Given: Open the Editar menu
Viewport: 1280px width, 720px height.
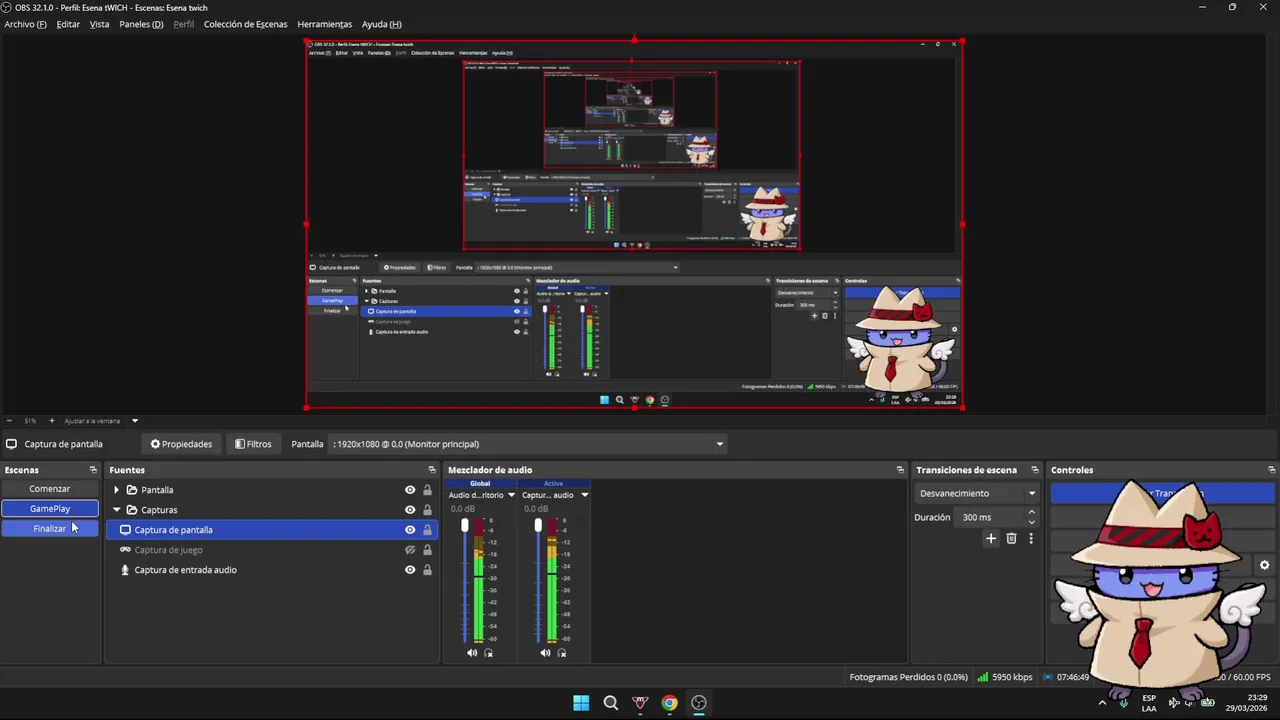Looking at the screenshot, I should coord(68,24).
